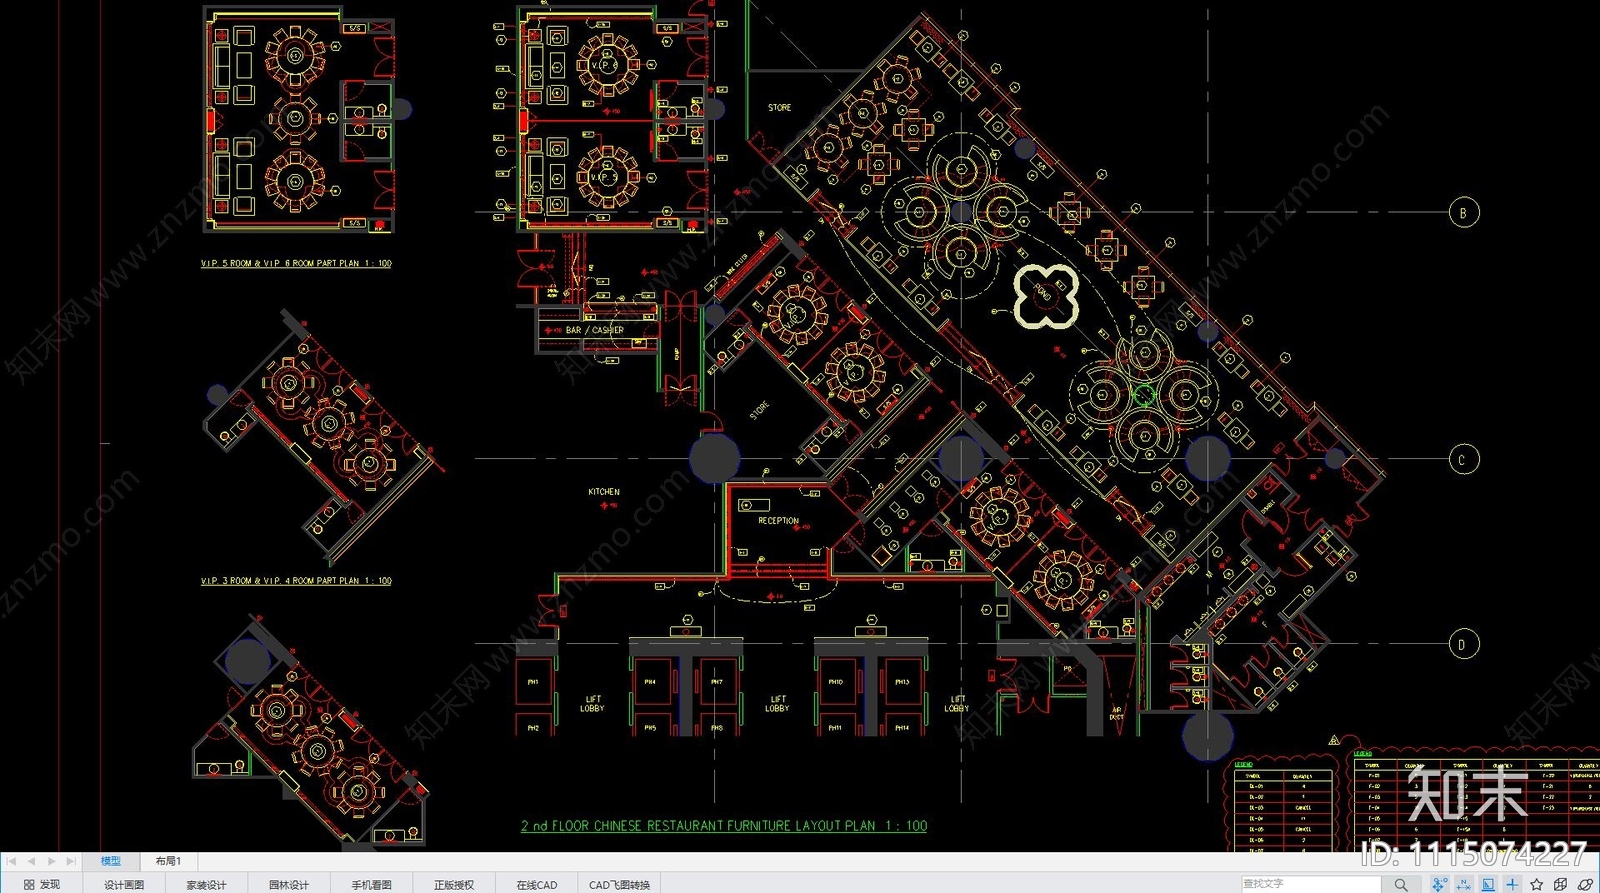This screenshot has height=893, width=1600.
Task: Click the 3D cube view icon
Action: click(1561, 885)
